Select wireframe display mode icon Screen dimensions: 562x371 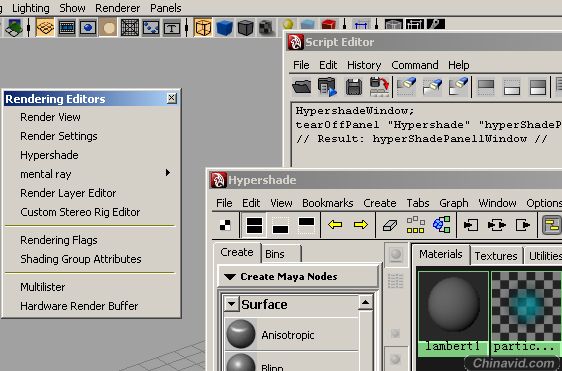(203, 27)
